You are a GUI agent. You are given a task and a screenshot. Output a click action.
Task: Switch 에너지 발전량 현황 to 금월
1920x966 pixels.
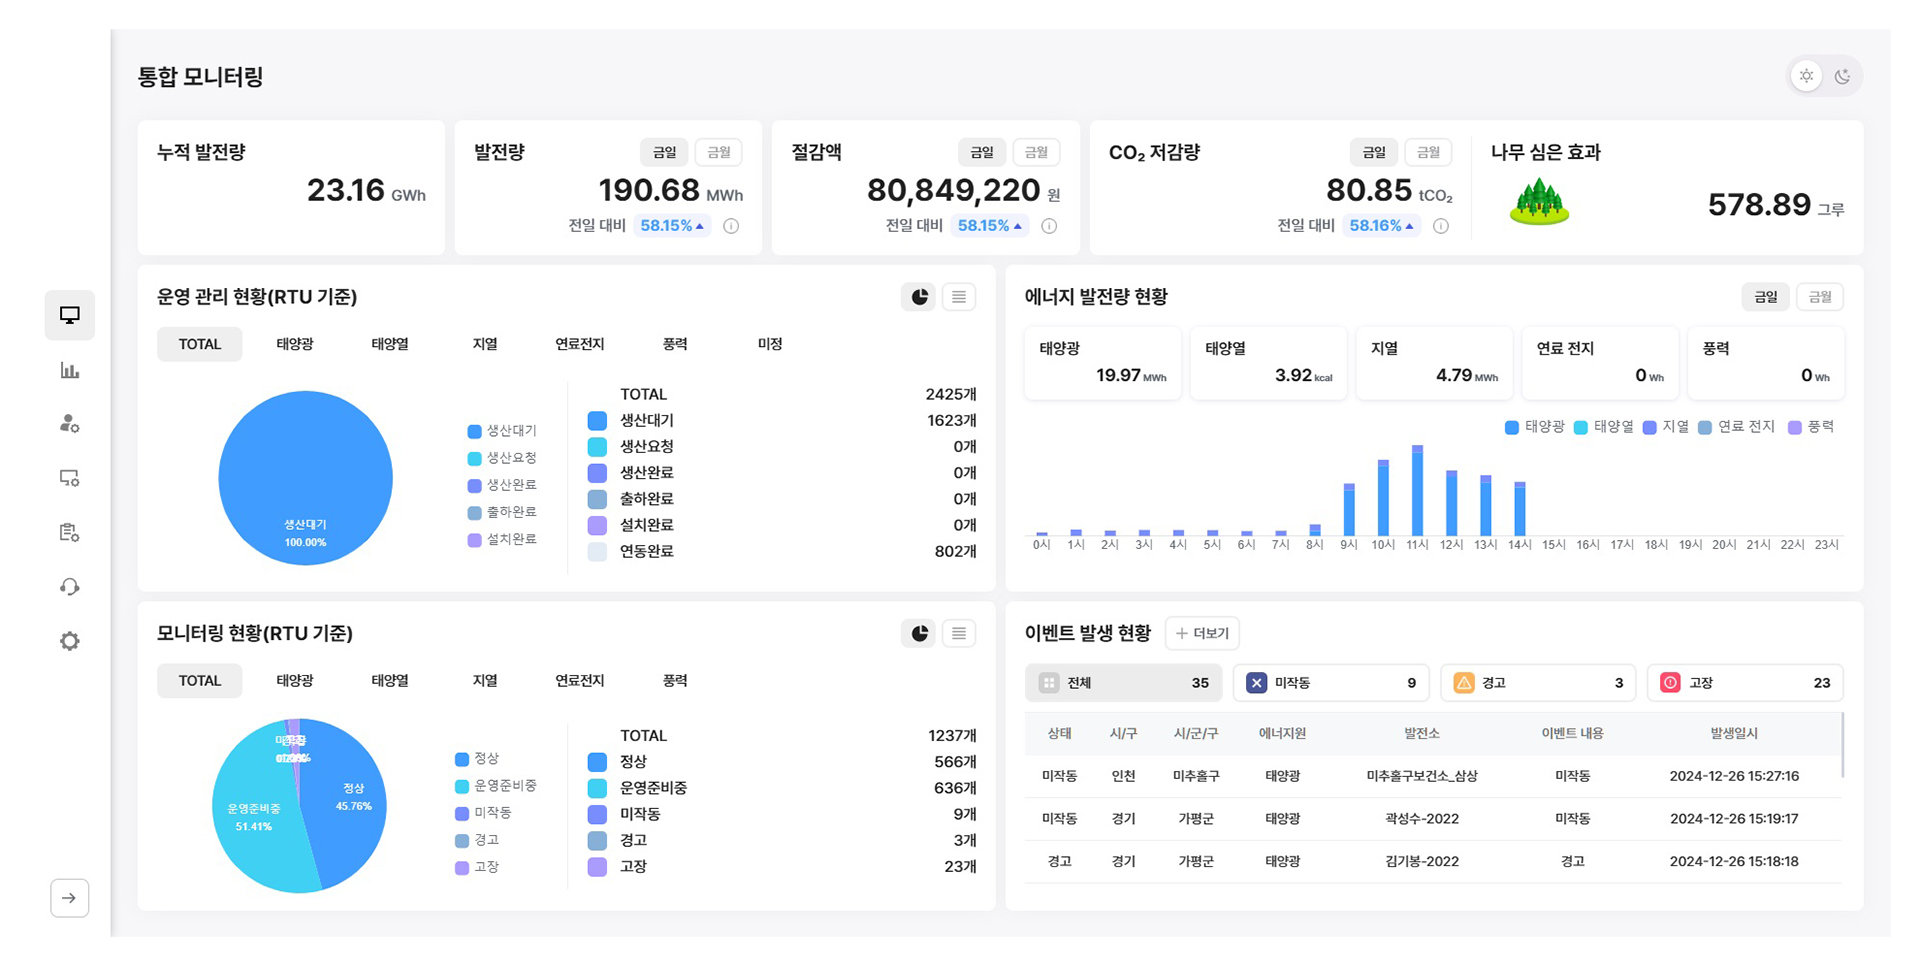1819,297
